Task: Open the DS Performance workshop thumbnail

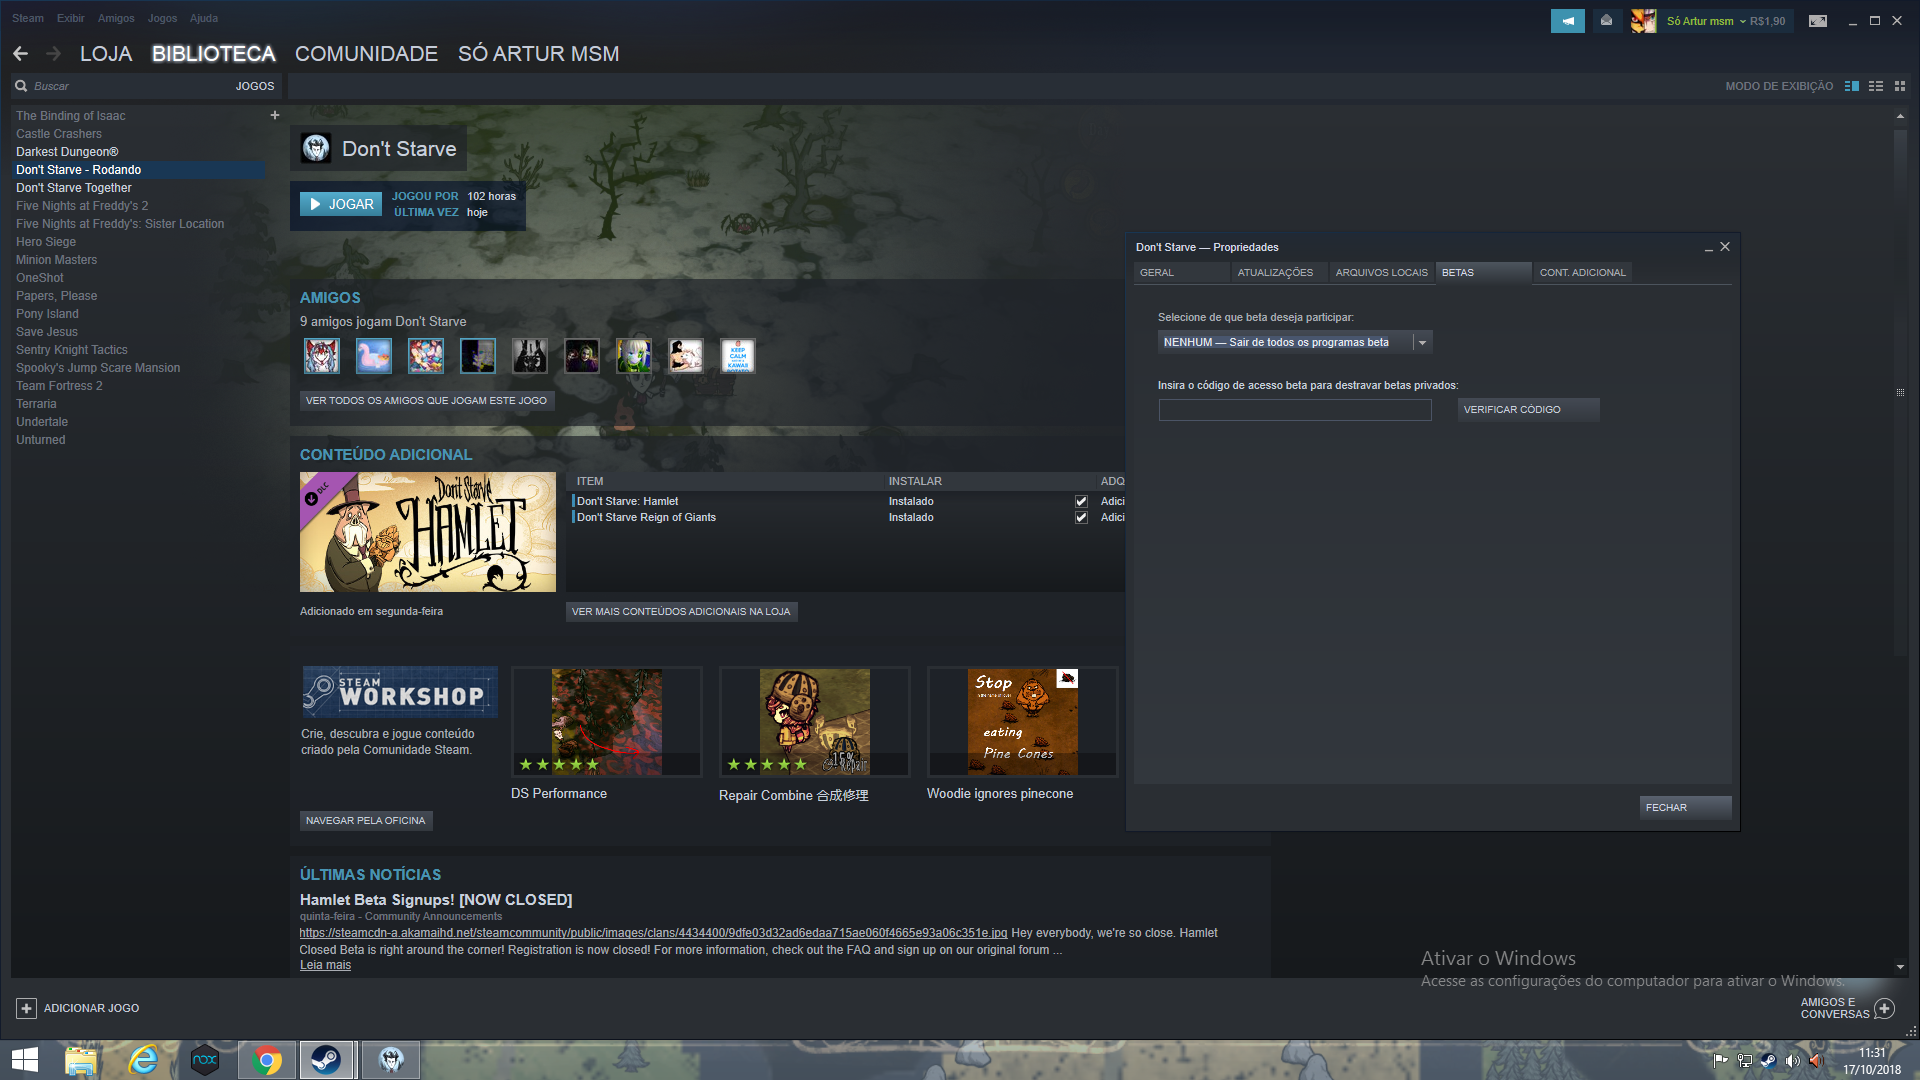Action: (x=606, y=722)
